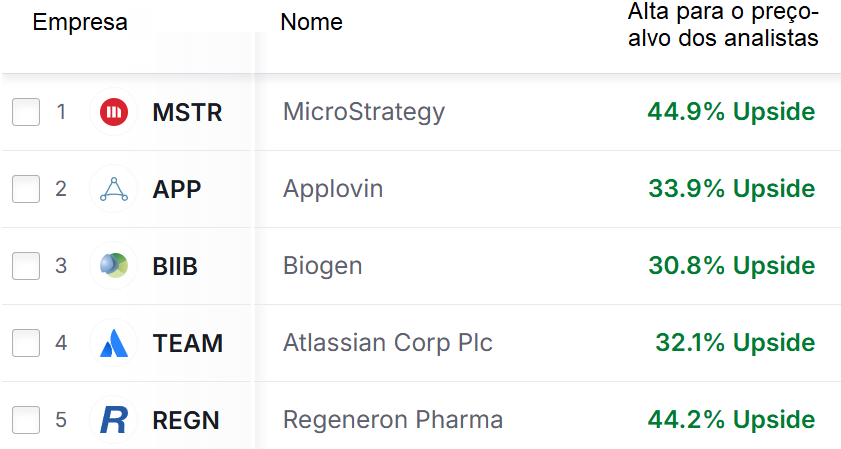This screenshot has height=449, width=841.
Task: Click the Atlassian Corp Plc name
Action: pos(387,343)
